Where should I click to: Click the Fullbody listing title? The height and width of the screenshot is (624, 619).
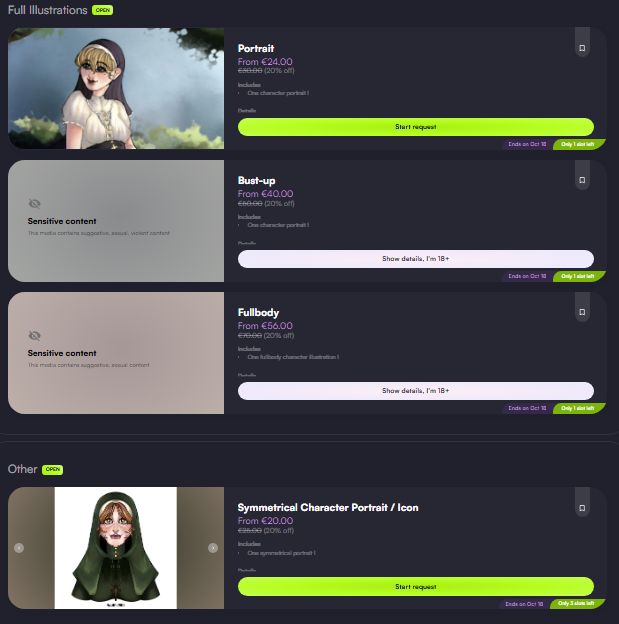(x=258, y=312)
